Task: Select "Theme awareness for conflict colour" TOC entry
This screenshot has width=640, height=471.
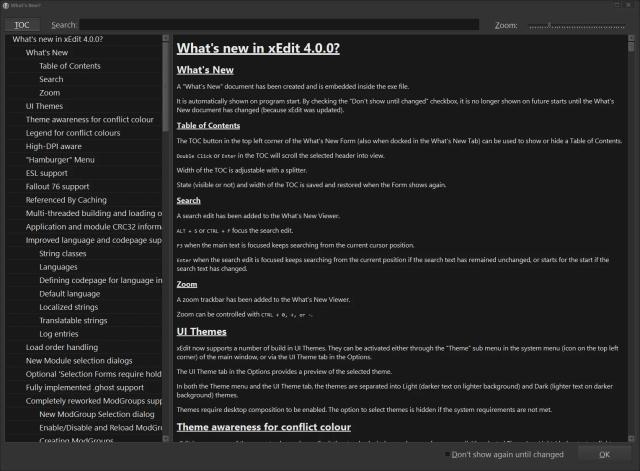Action: pyautogui.click(x=89, y=120)
